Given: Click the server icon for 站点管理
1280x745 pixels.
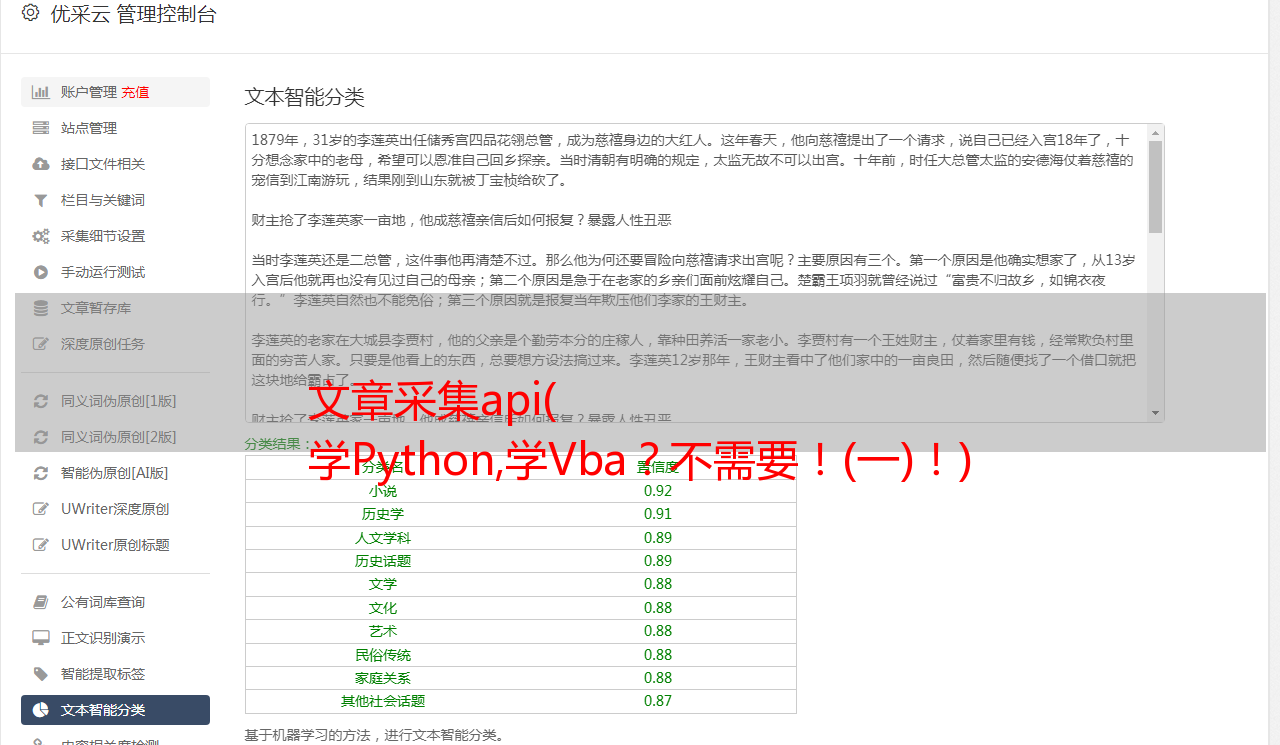Looking at the screenshot, I should pyautogui.click(x=40, y=128).
